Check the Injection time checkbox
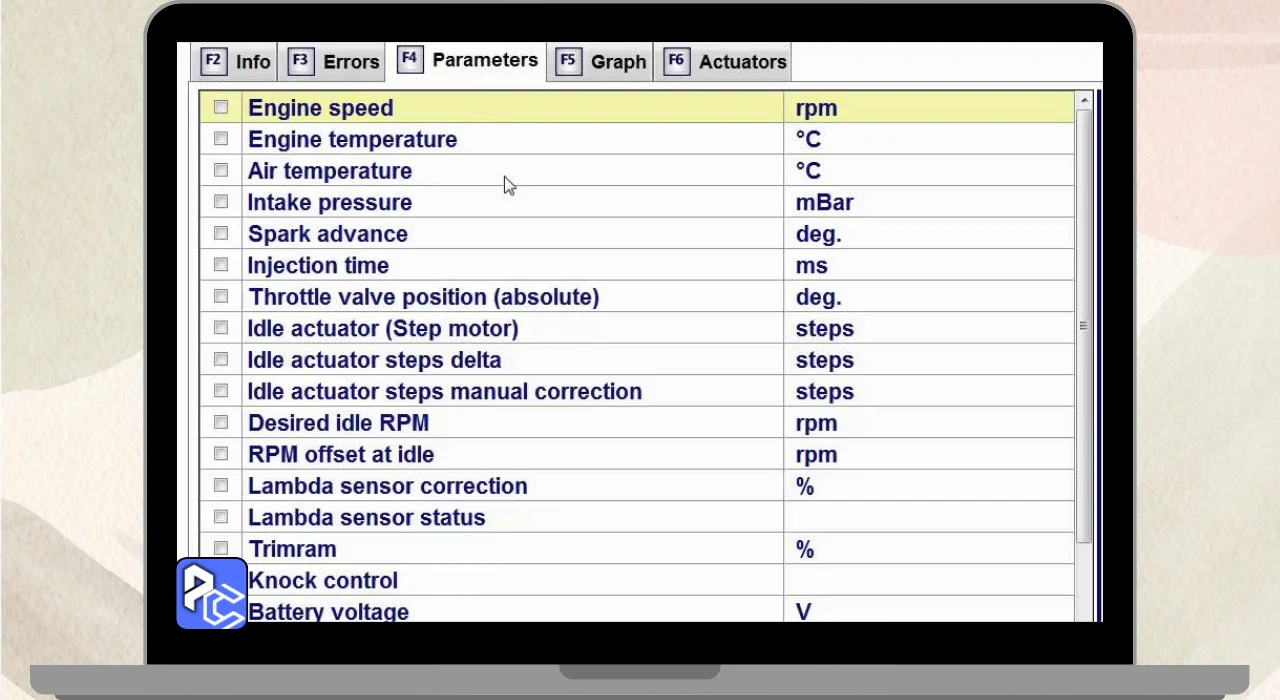The height and width of the screenshot is (700, 1280). pos(221,265)
